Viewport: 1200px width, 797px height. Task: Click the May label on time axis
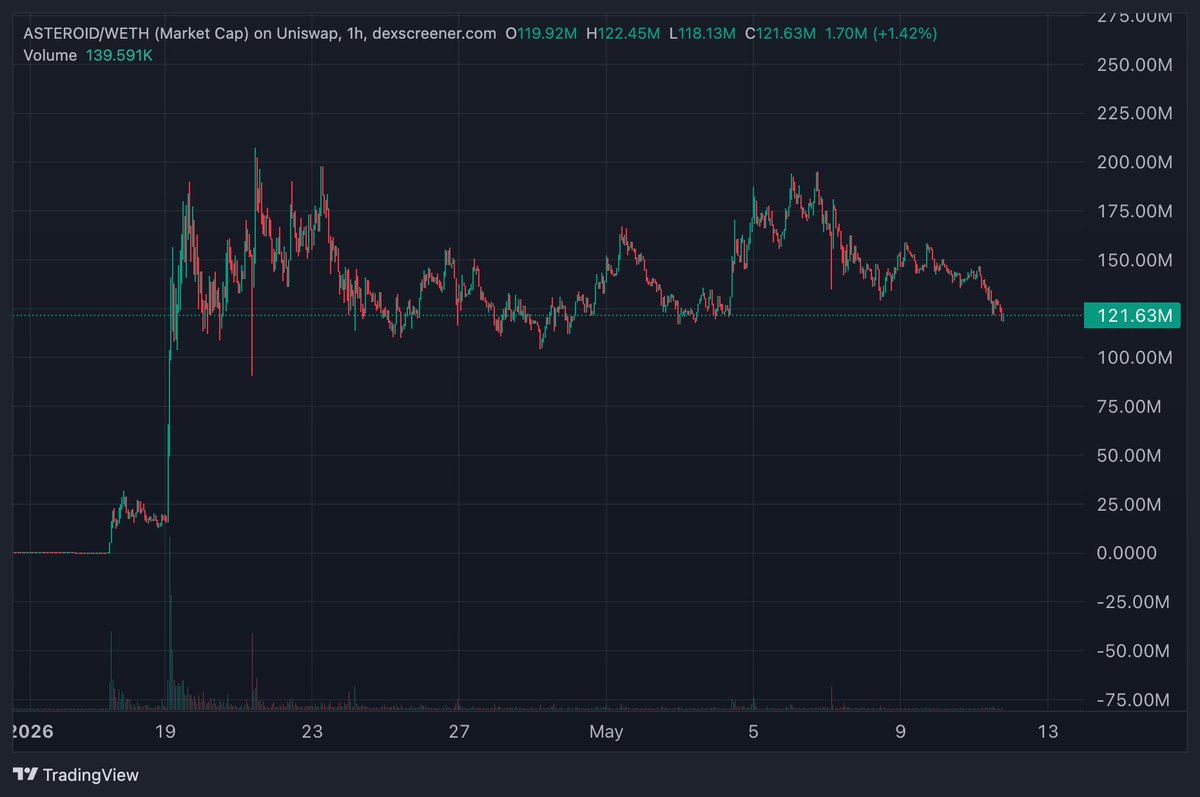pos(606,732)
